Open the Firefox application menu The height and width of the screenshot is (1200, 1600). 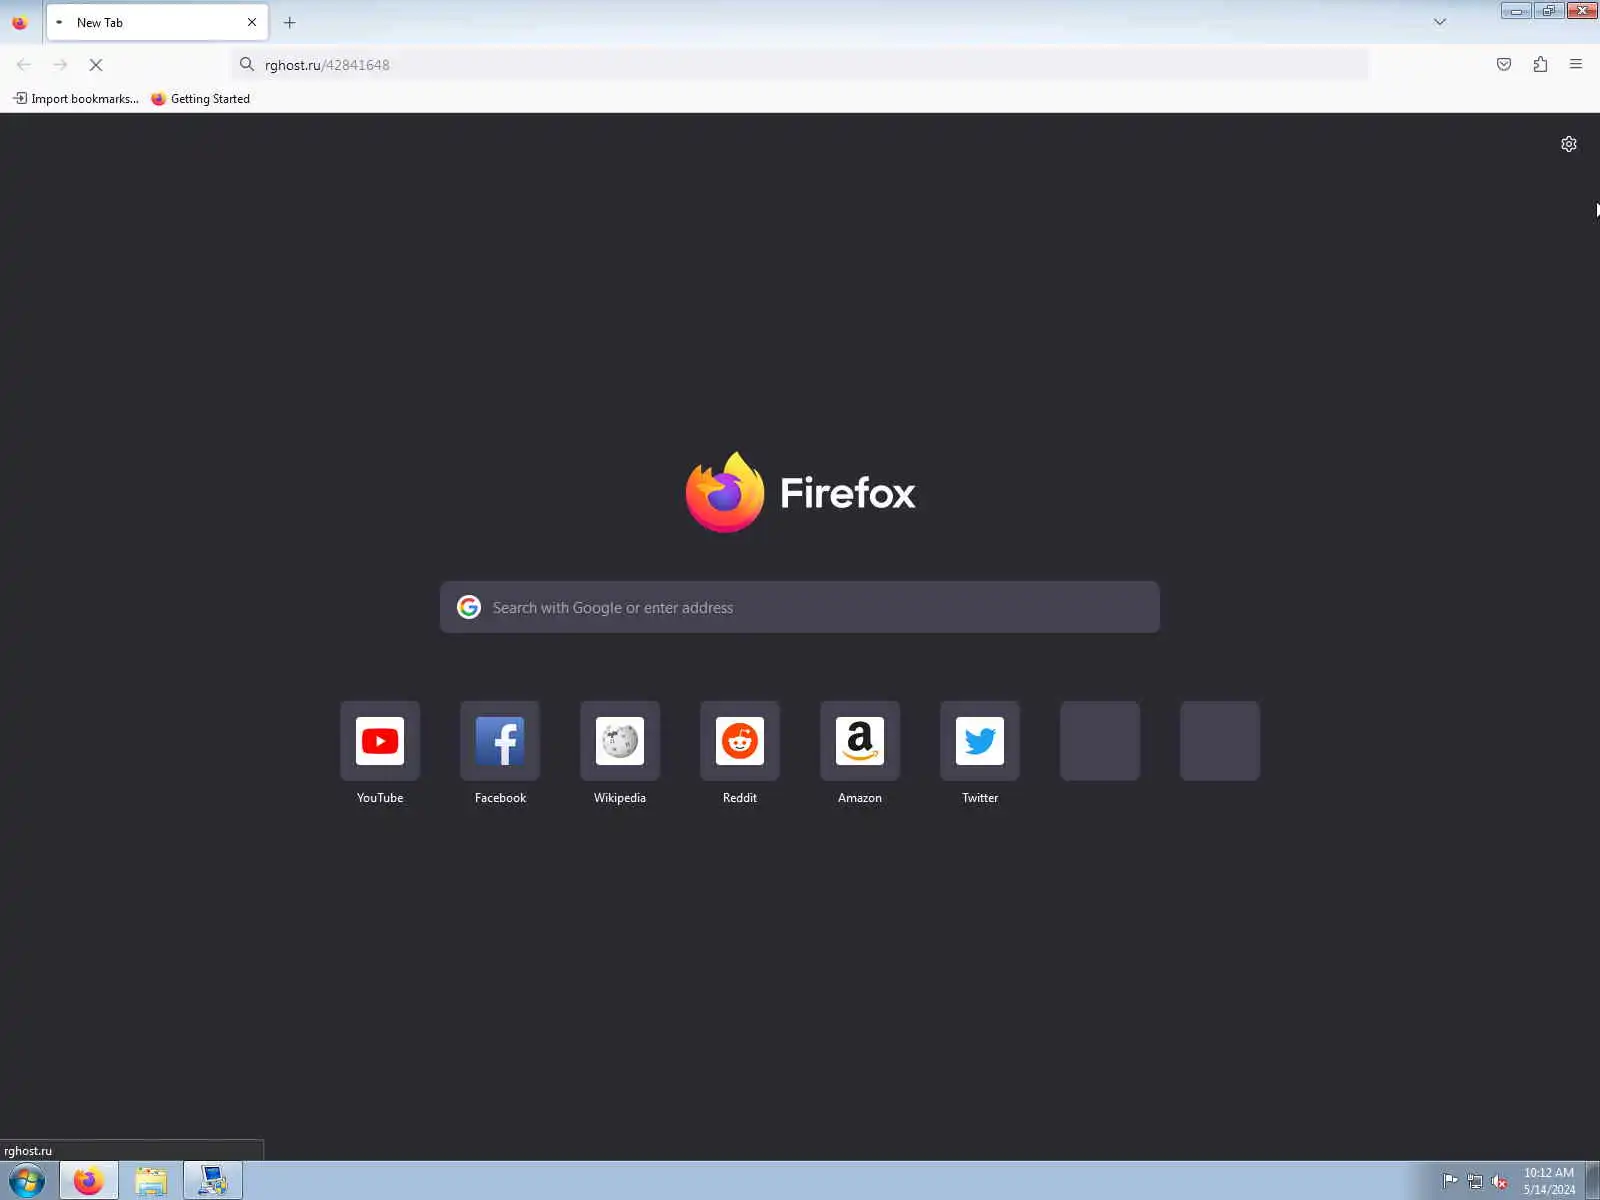(x=1576, y=65)
